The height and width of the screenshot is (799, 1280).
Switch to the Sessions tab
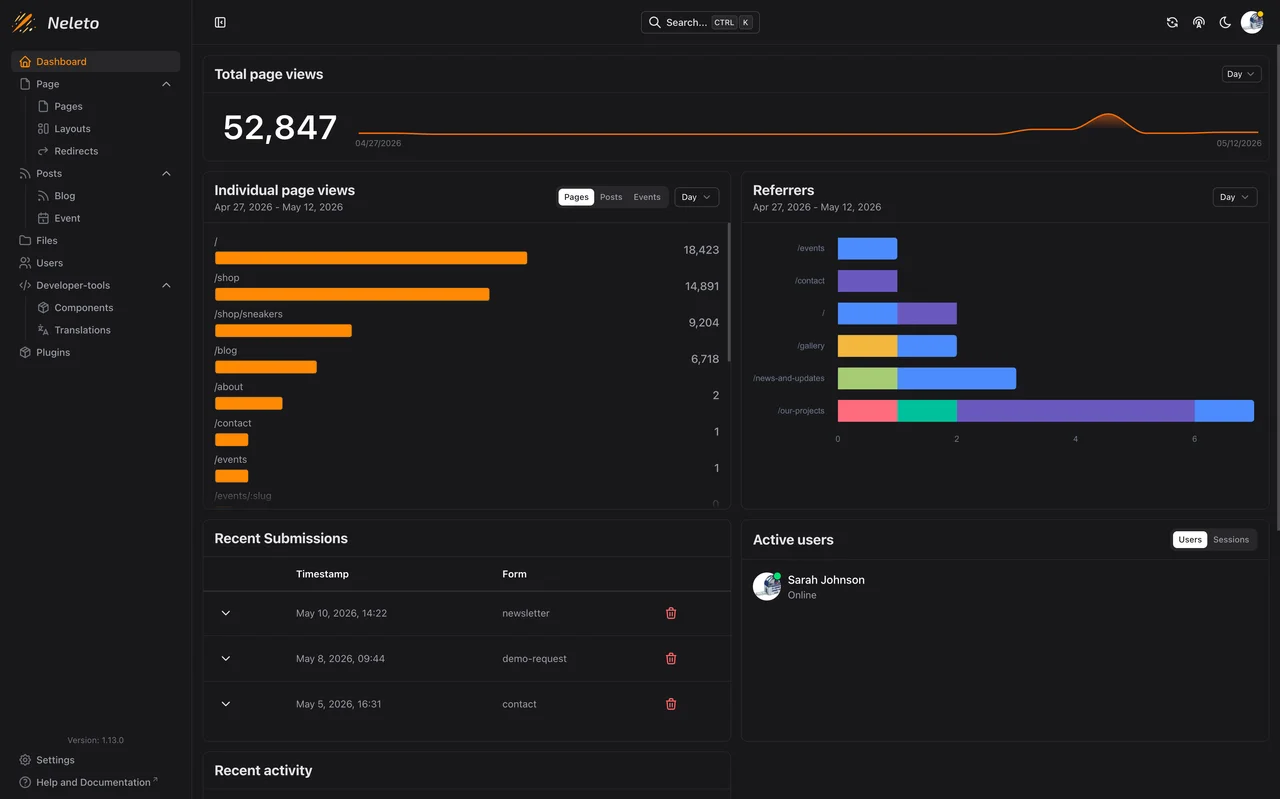click(1231, 539)
